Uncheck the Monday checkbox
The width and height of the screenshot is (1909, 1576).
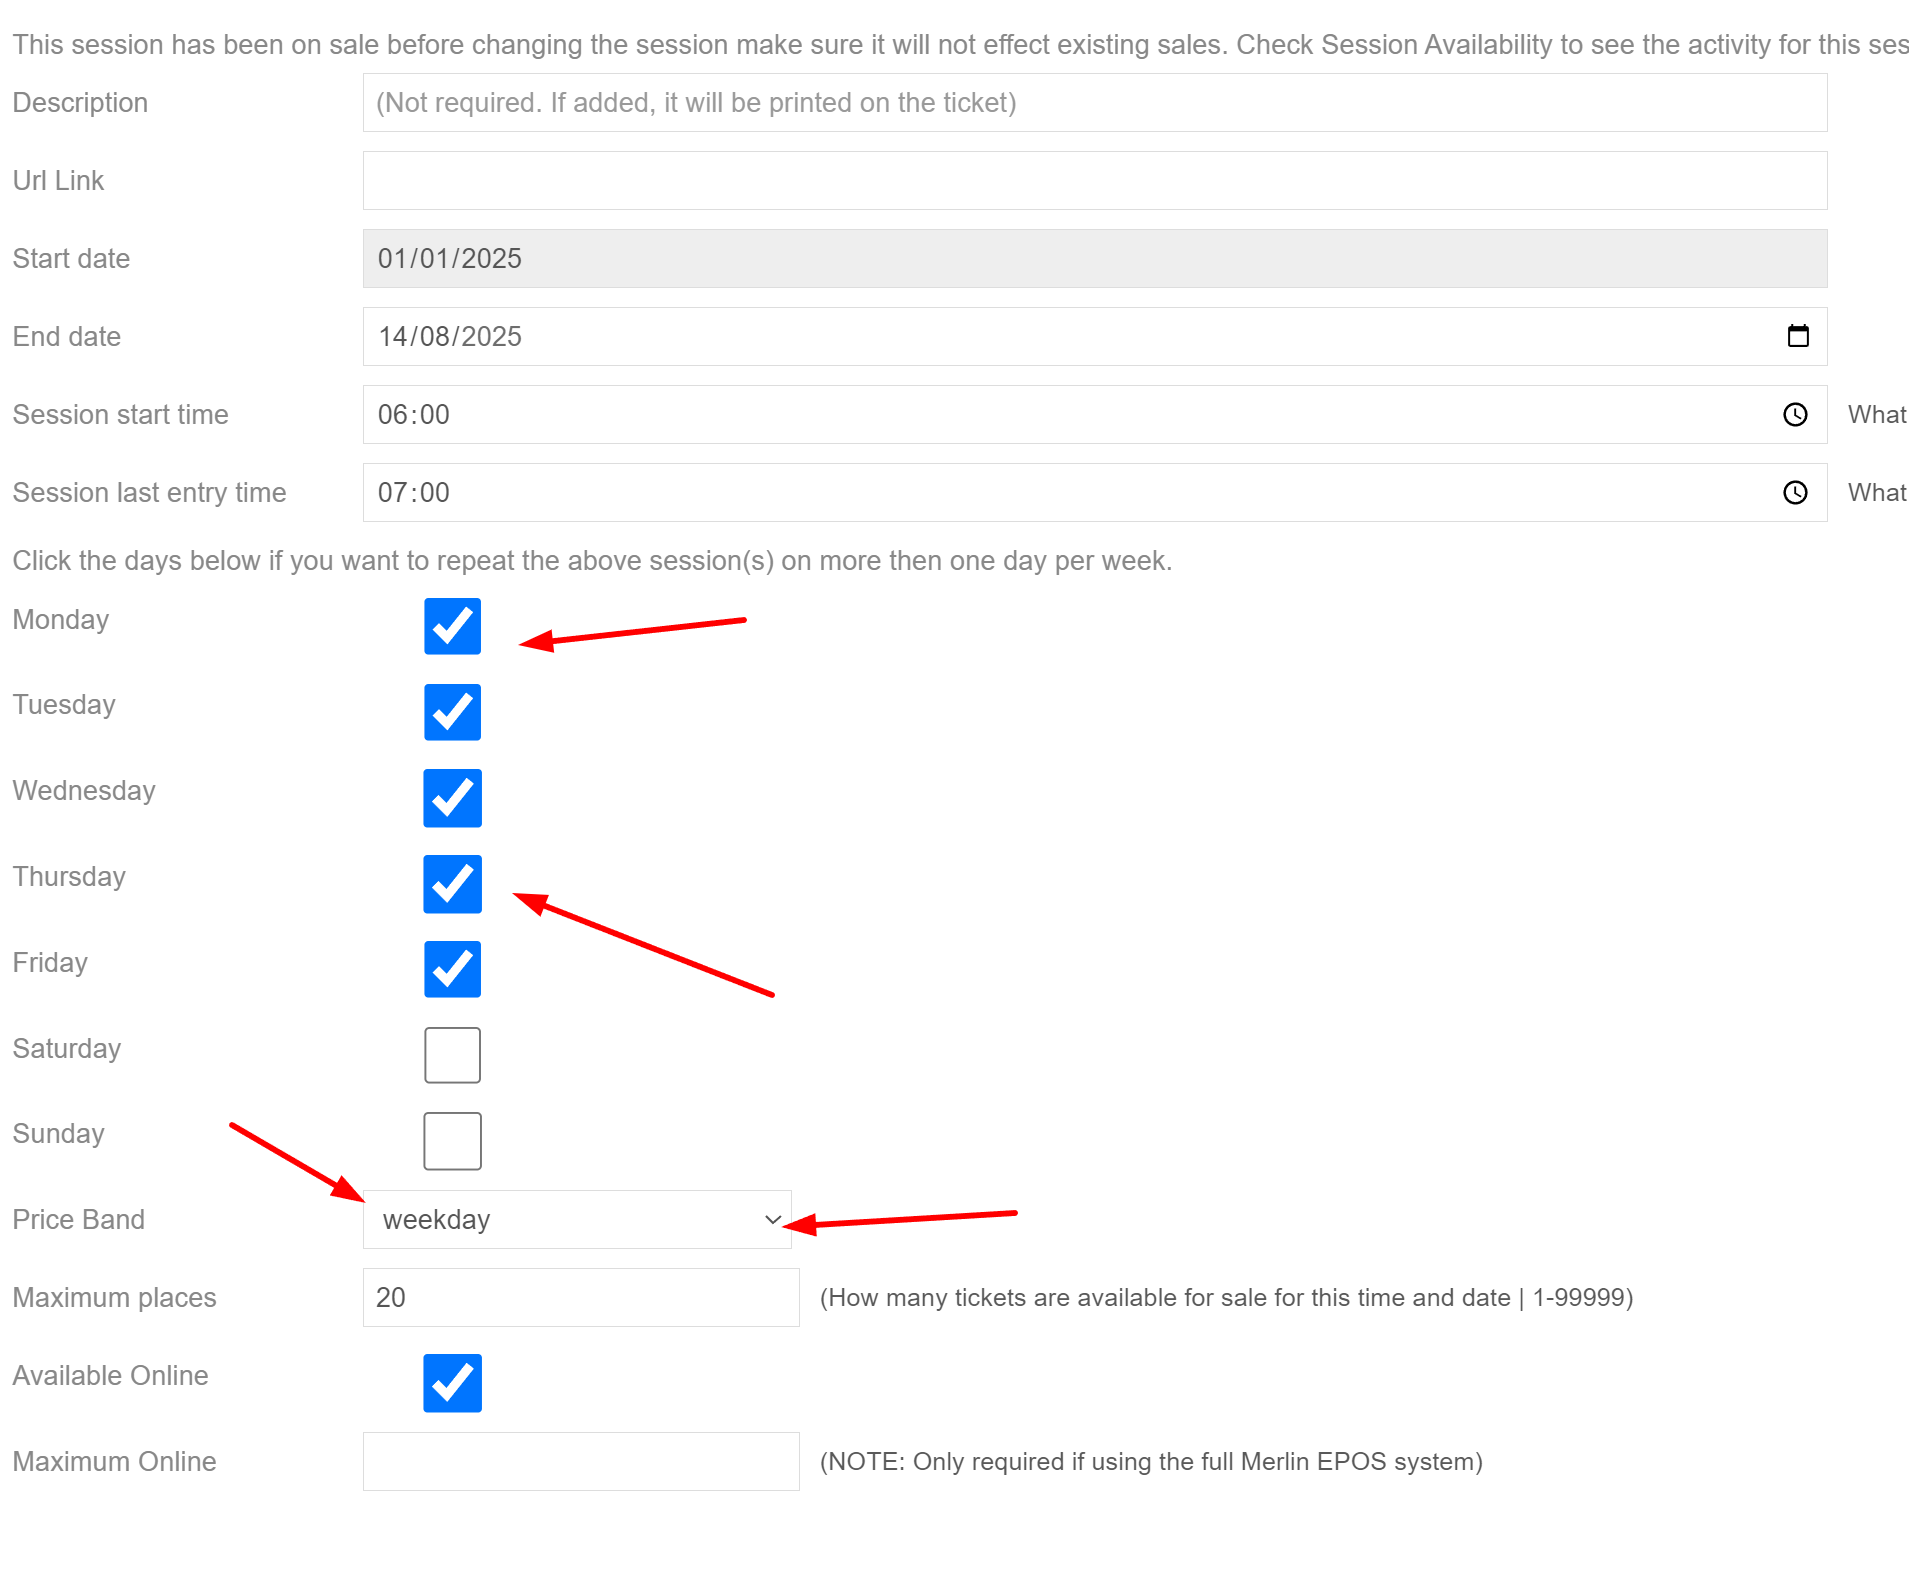[x=452, y=626]
